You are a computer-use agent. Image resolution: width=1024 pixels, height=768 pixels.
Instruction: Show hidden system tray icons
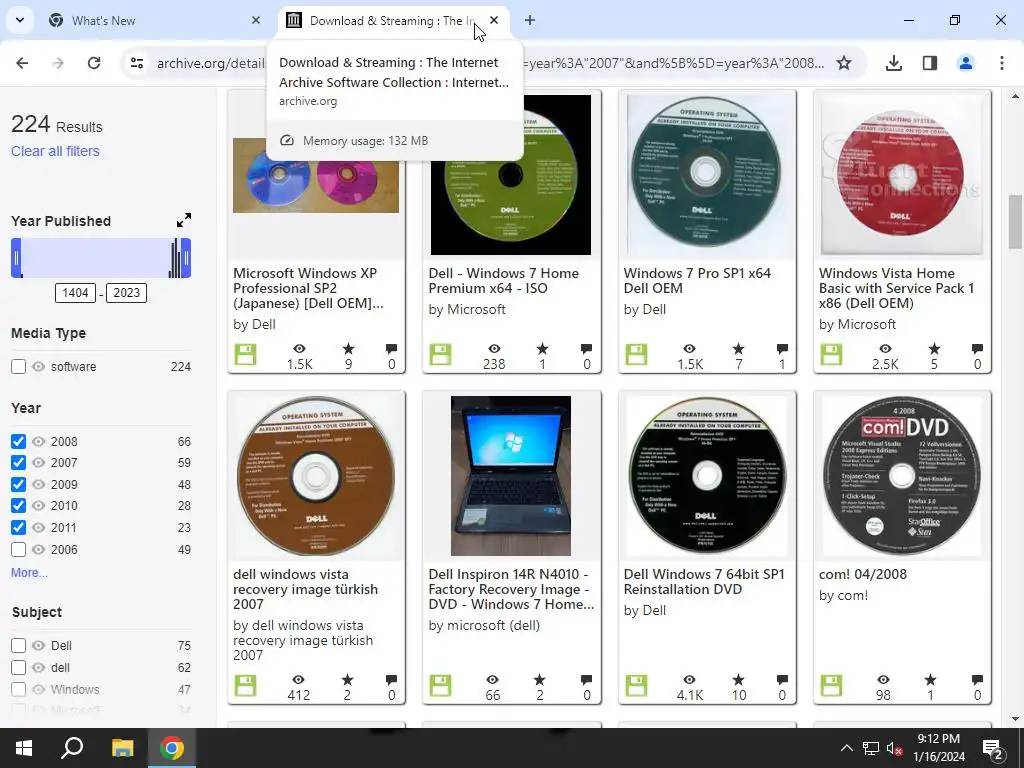click(x=846, y=748)
